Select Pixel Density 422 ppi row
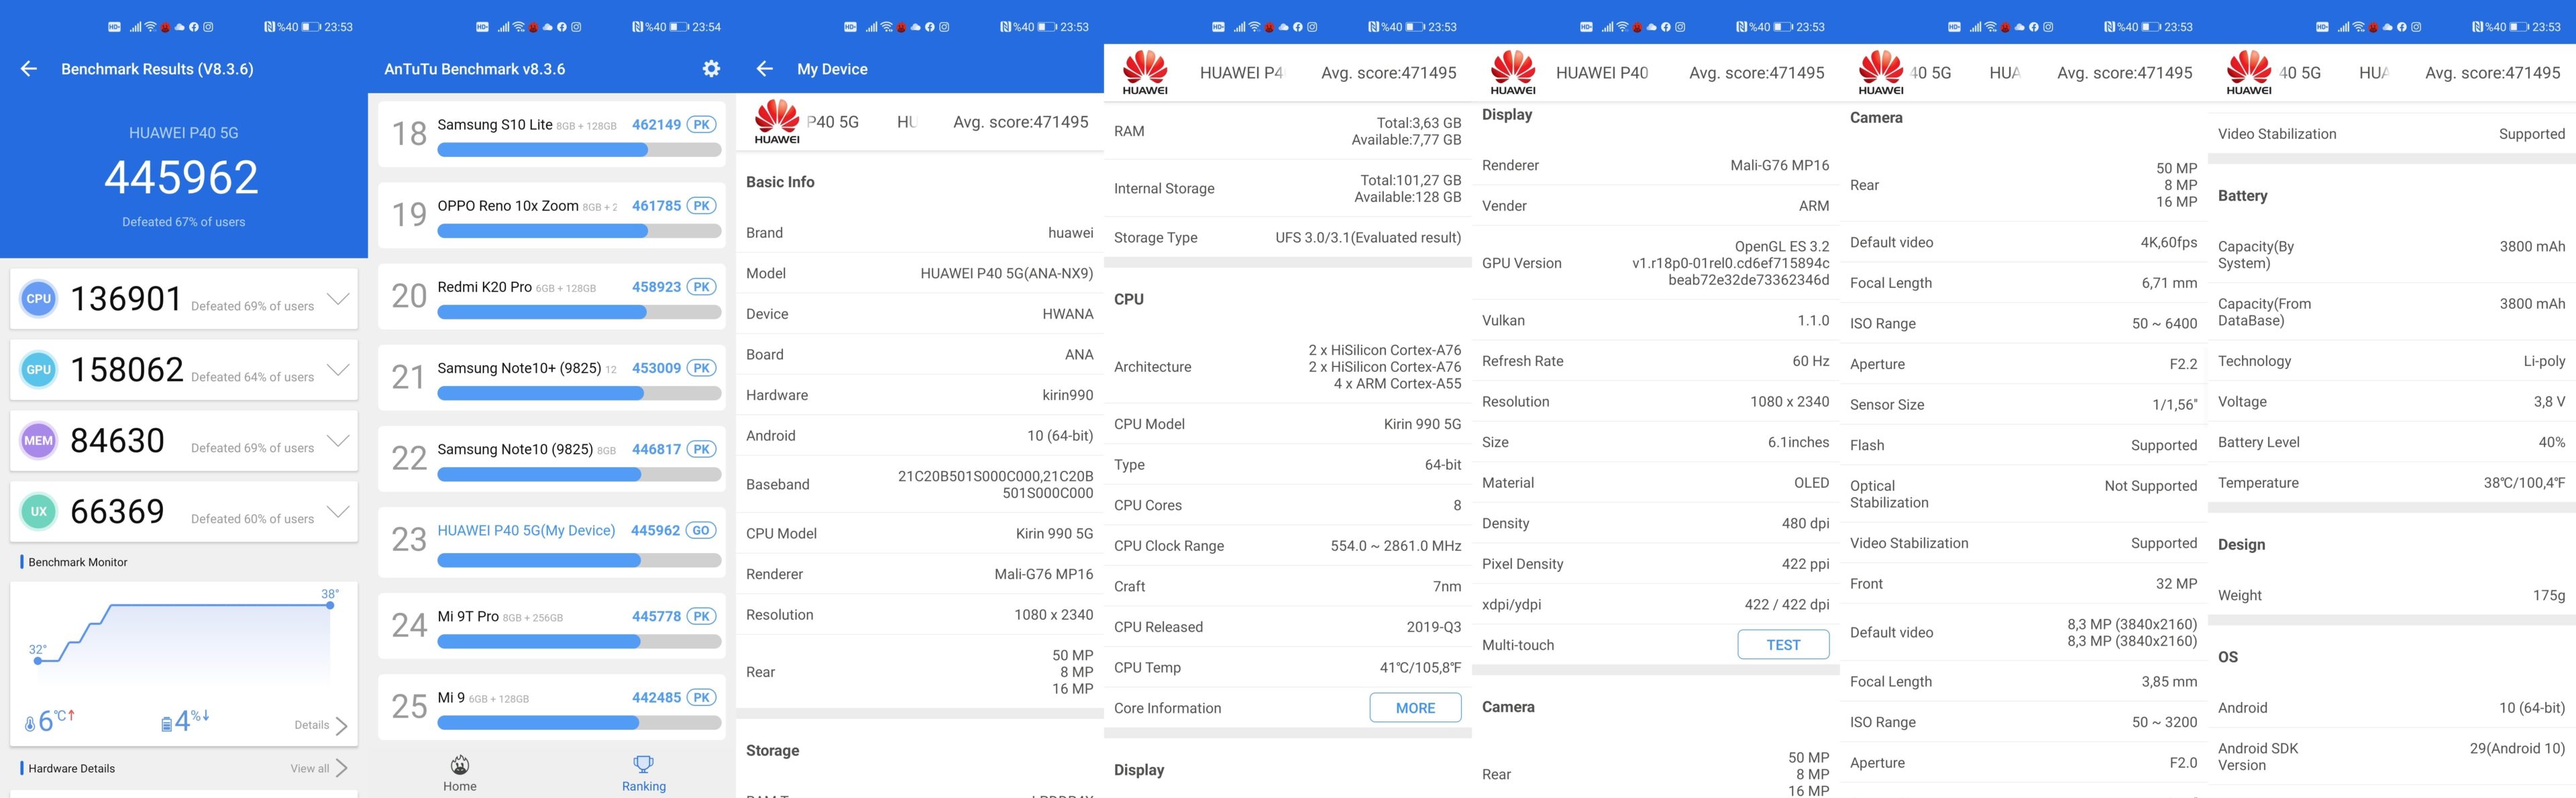This screenshot has width=2576, height=798. pos(1656,564)
